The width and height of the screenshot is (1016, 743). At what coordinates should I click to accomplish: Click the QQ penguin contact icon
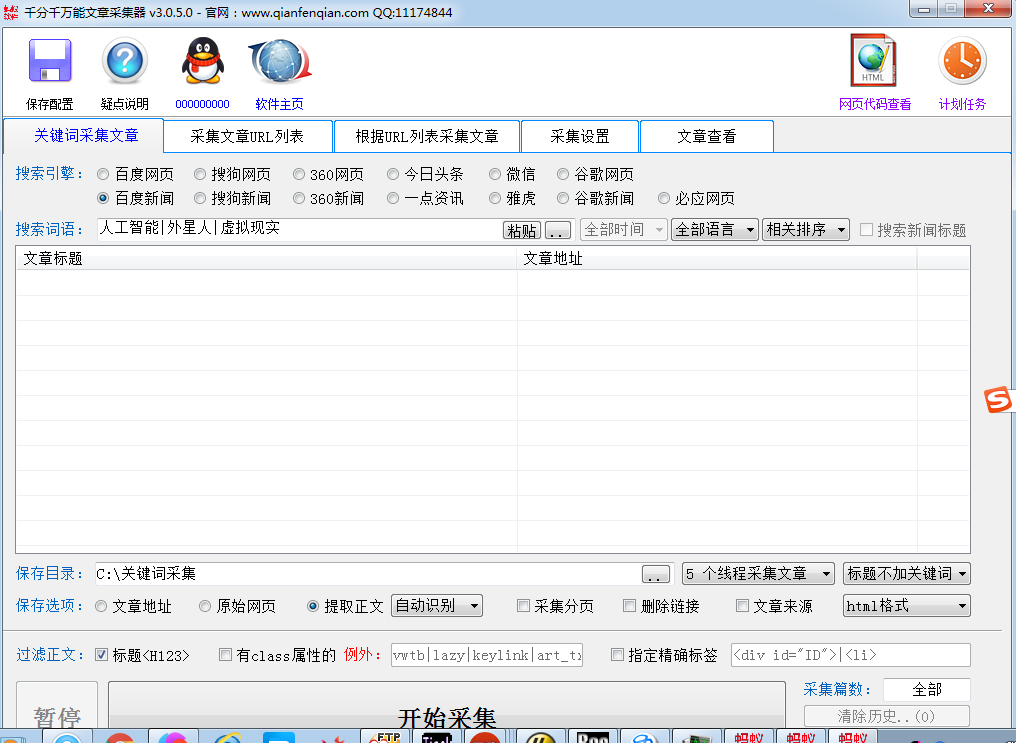click(202, 61)
